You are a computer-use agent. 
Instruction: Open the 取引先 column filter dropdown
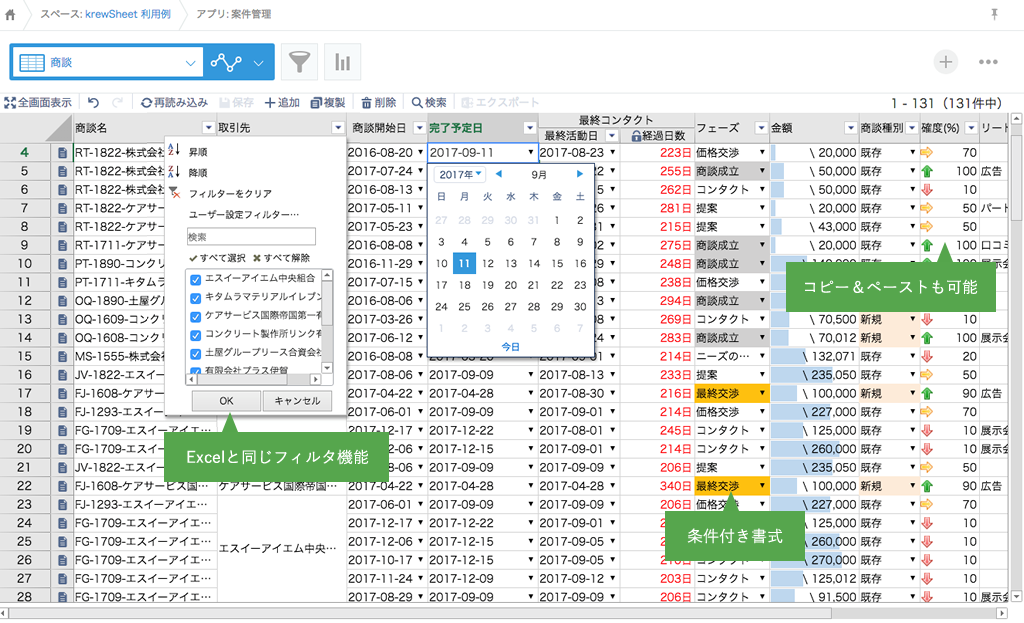pos(338,128)
